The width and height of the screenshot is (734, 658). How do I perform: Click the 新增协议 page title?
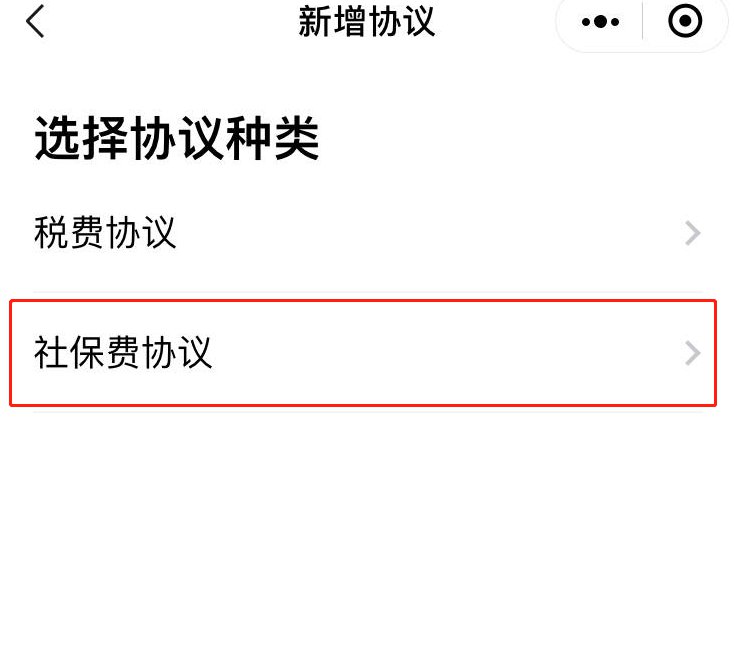pos(367,22)
